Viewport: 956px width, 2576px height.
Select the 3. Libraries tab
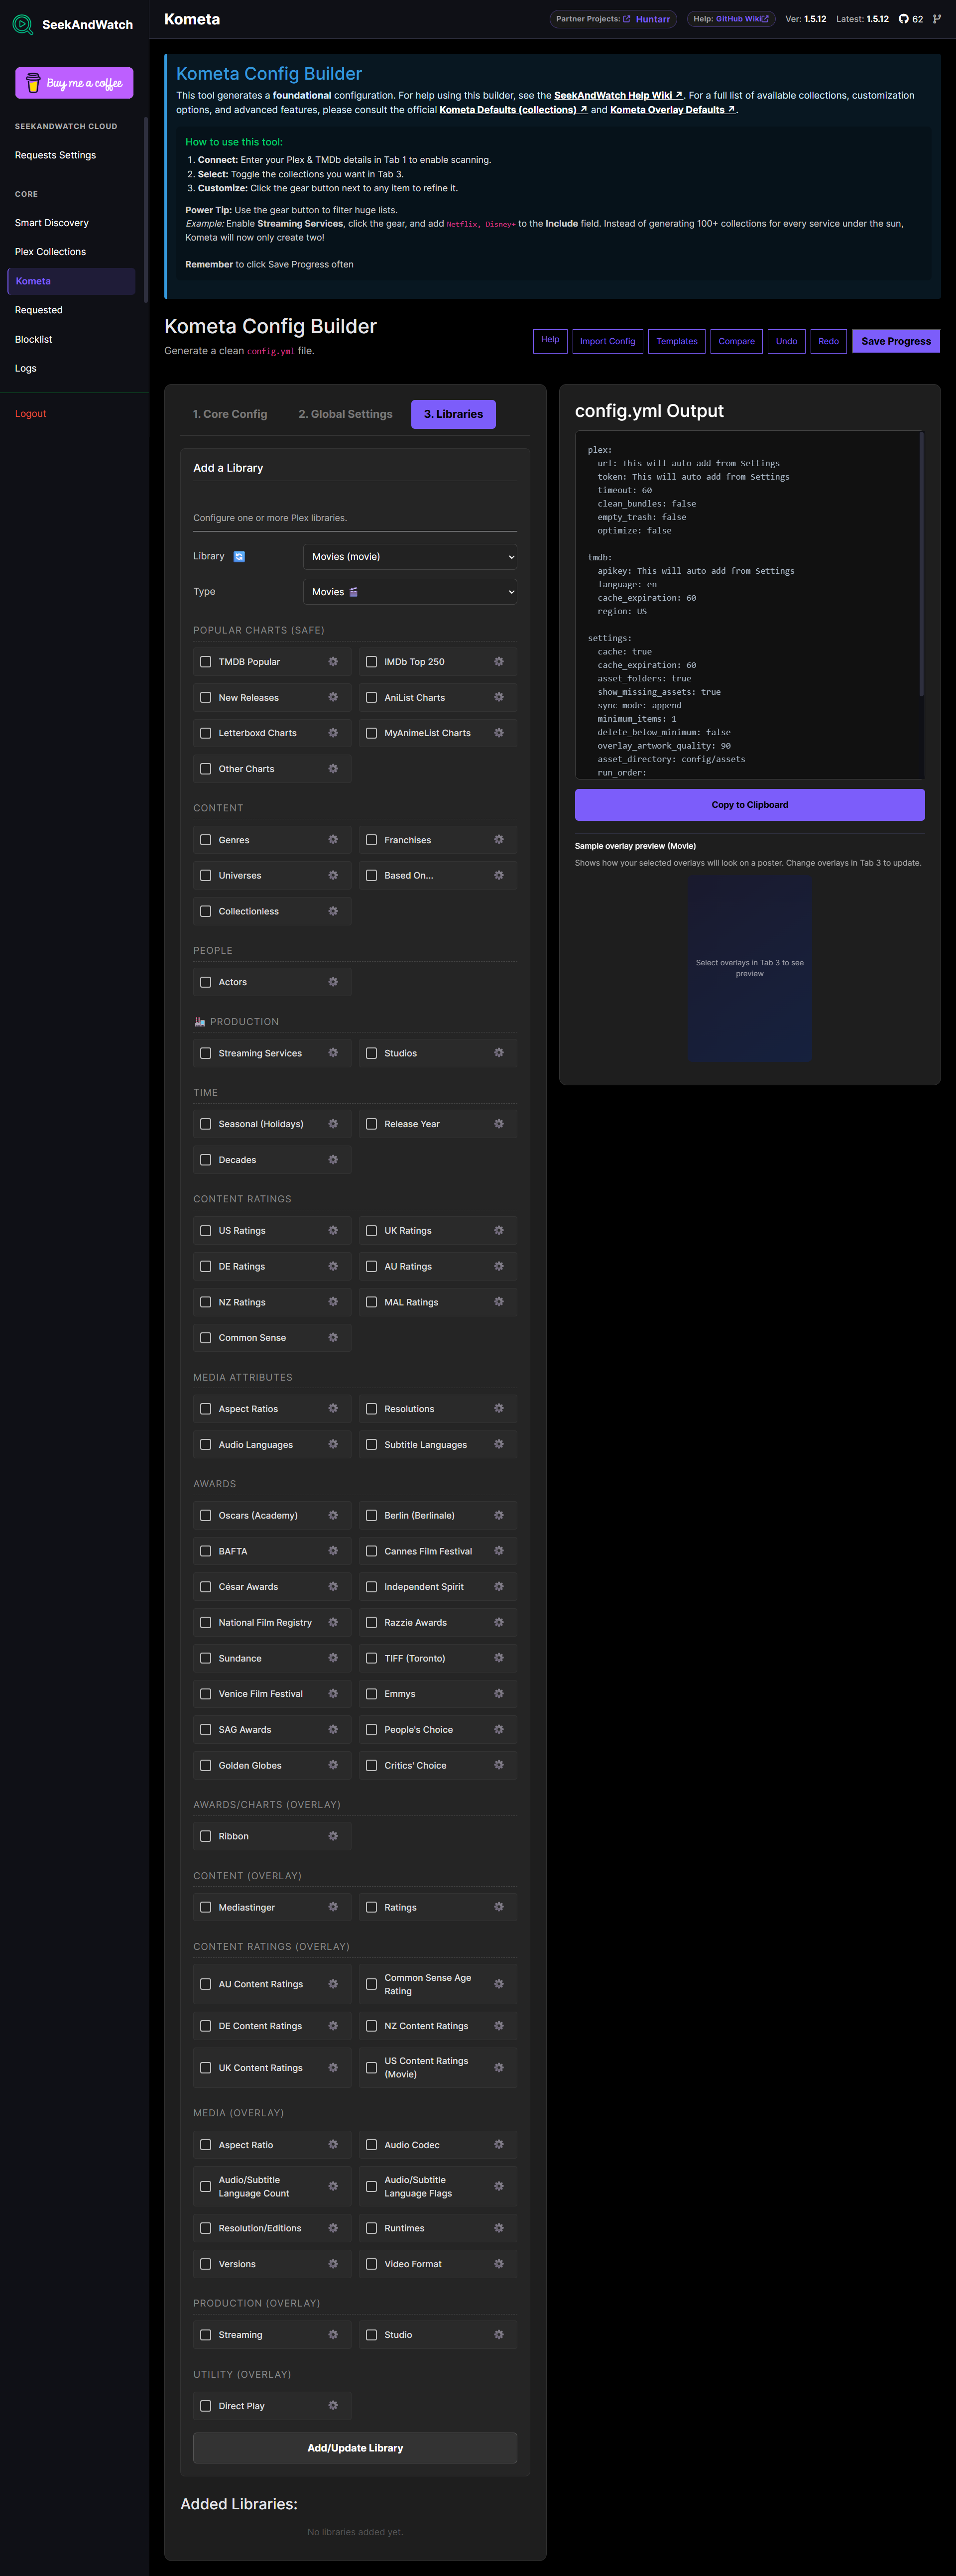[453, 414]
